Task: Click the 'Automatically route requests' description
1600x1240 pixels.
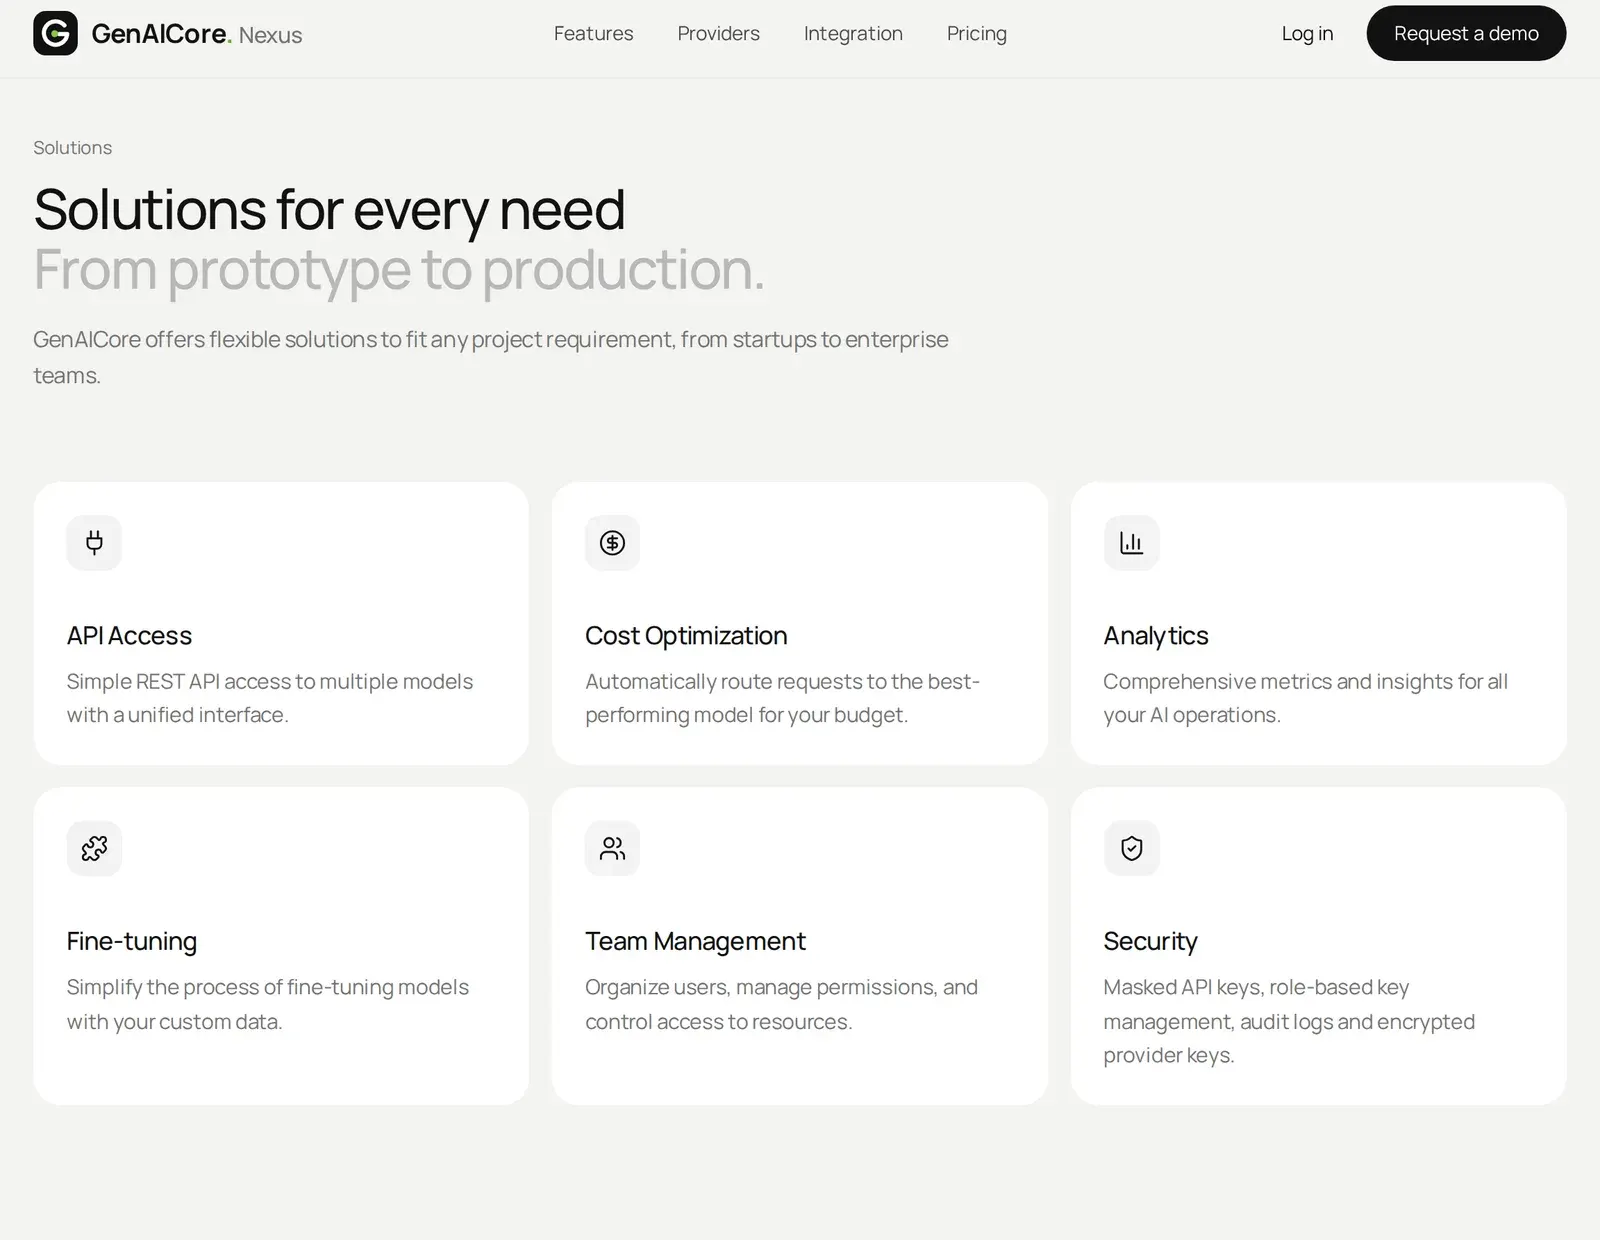Action: (x=782, y=698)
